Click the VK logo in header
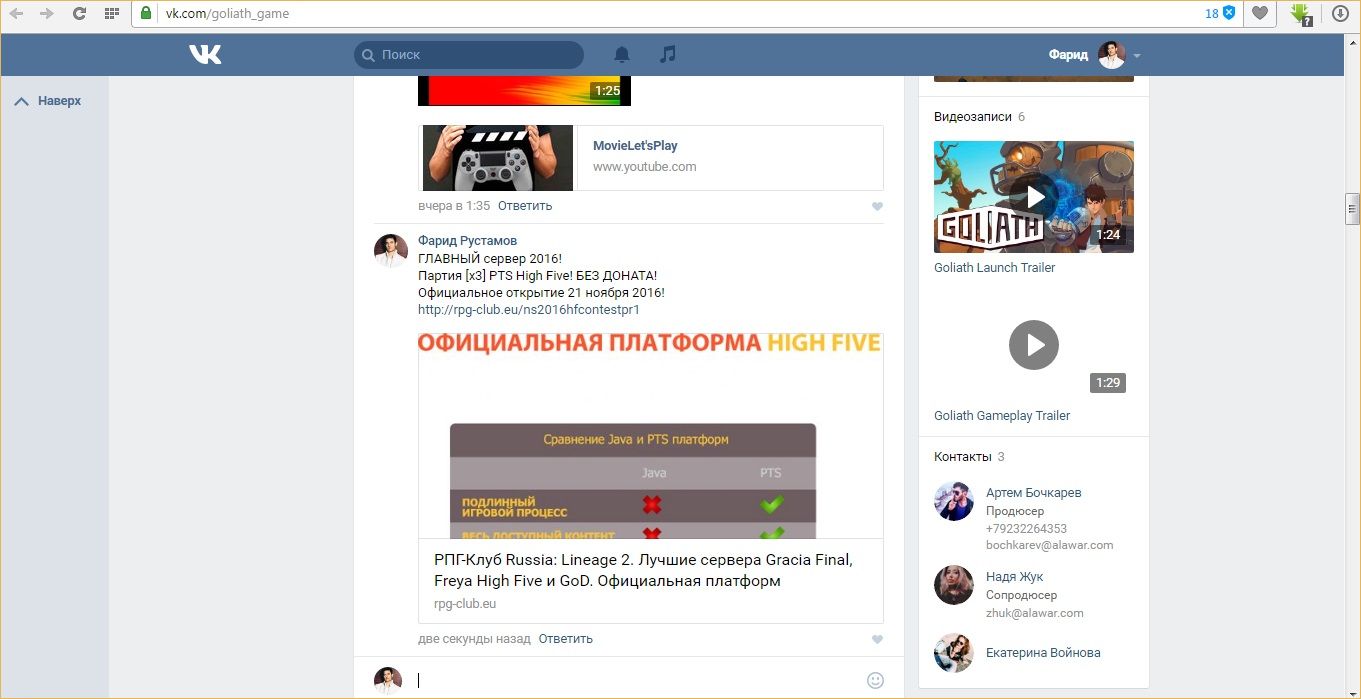The height and width of the screenshot is (699, 1361). point(205,55)
